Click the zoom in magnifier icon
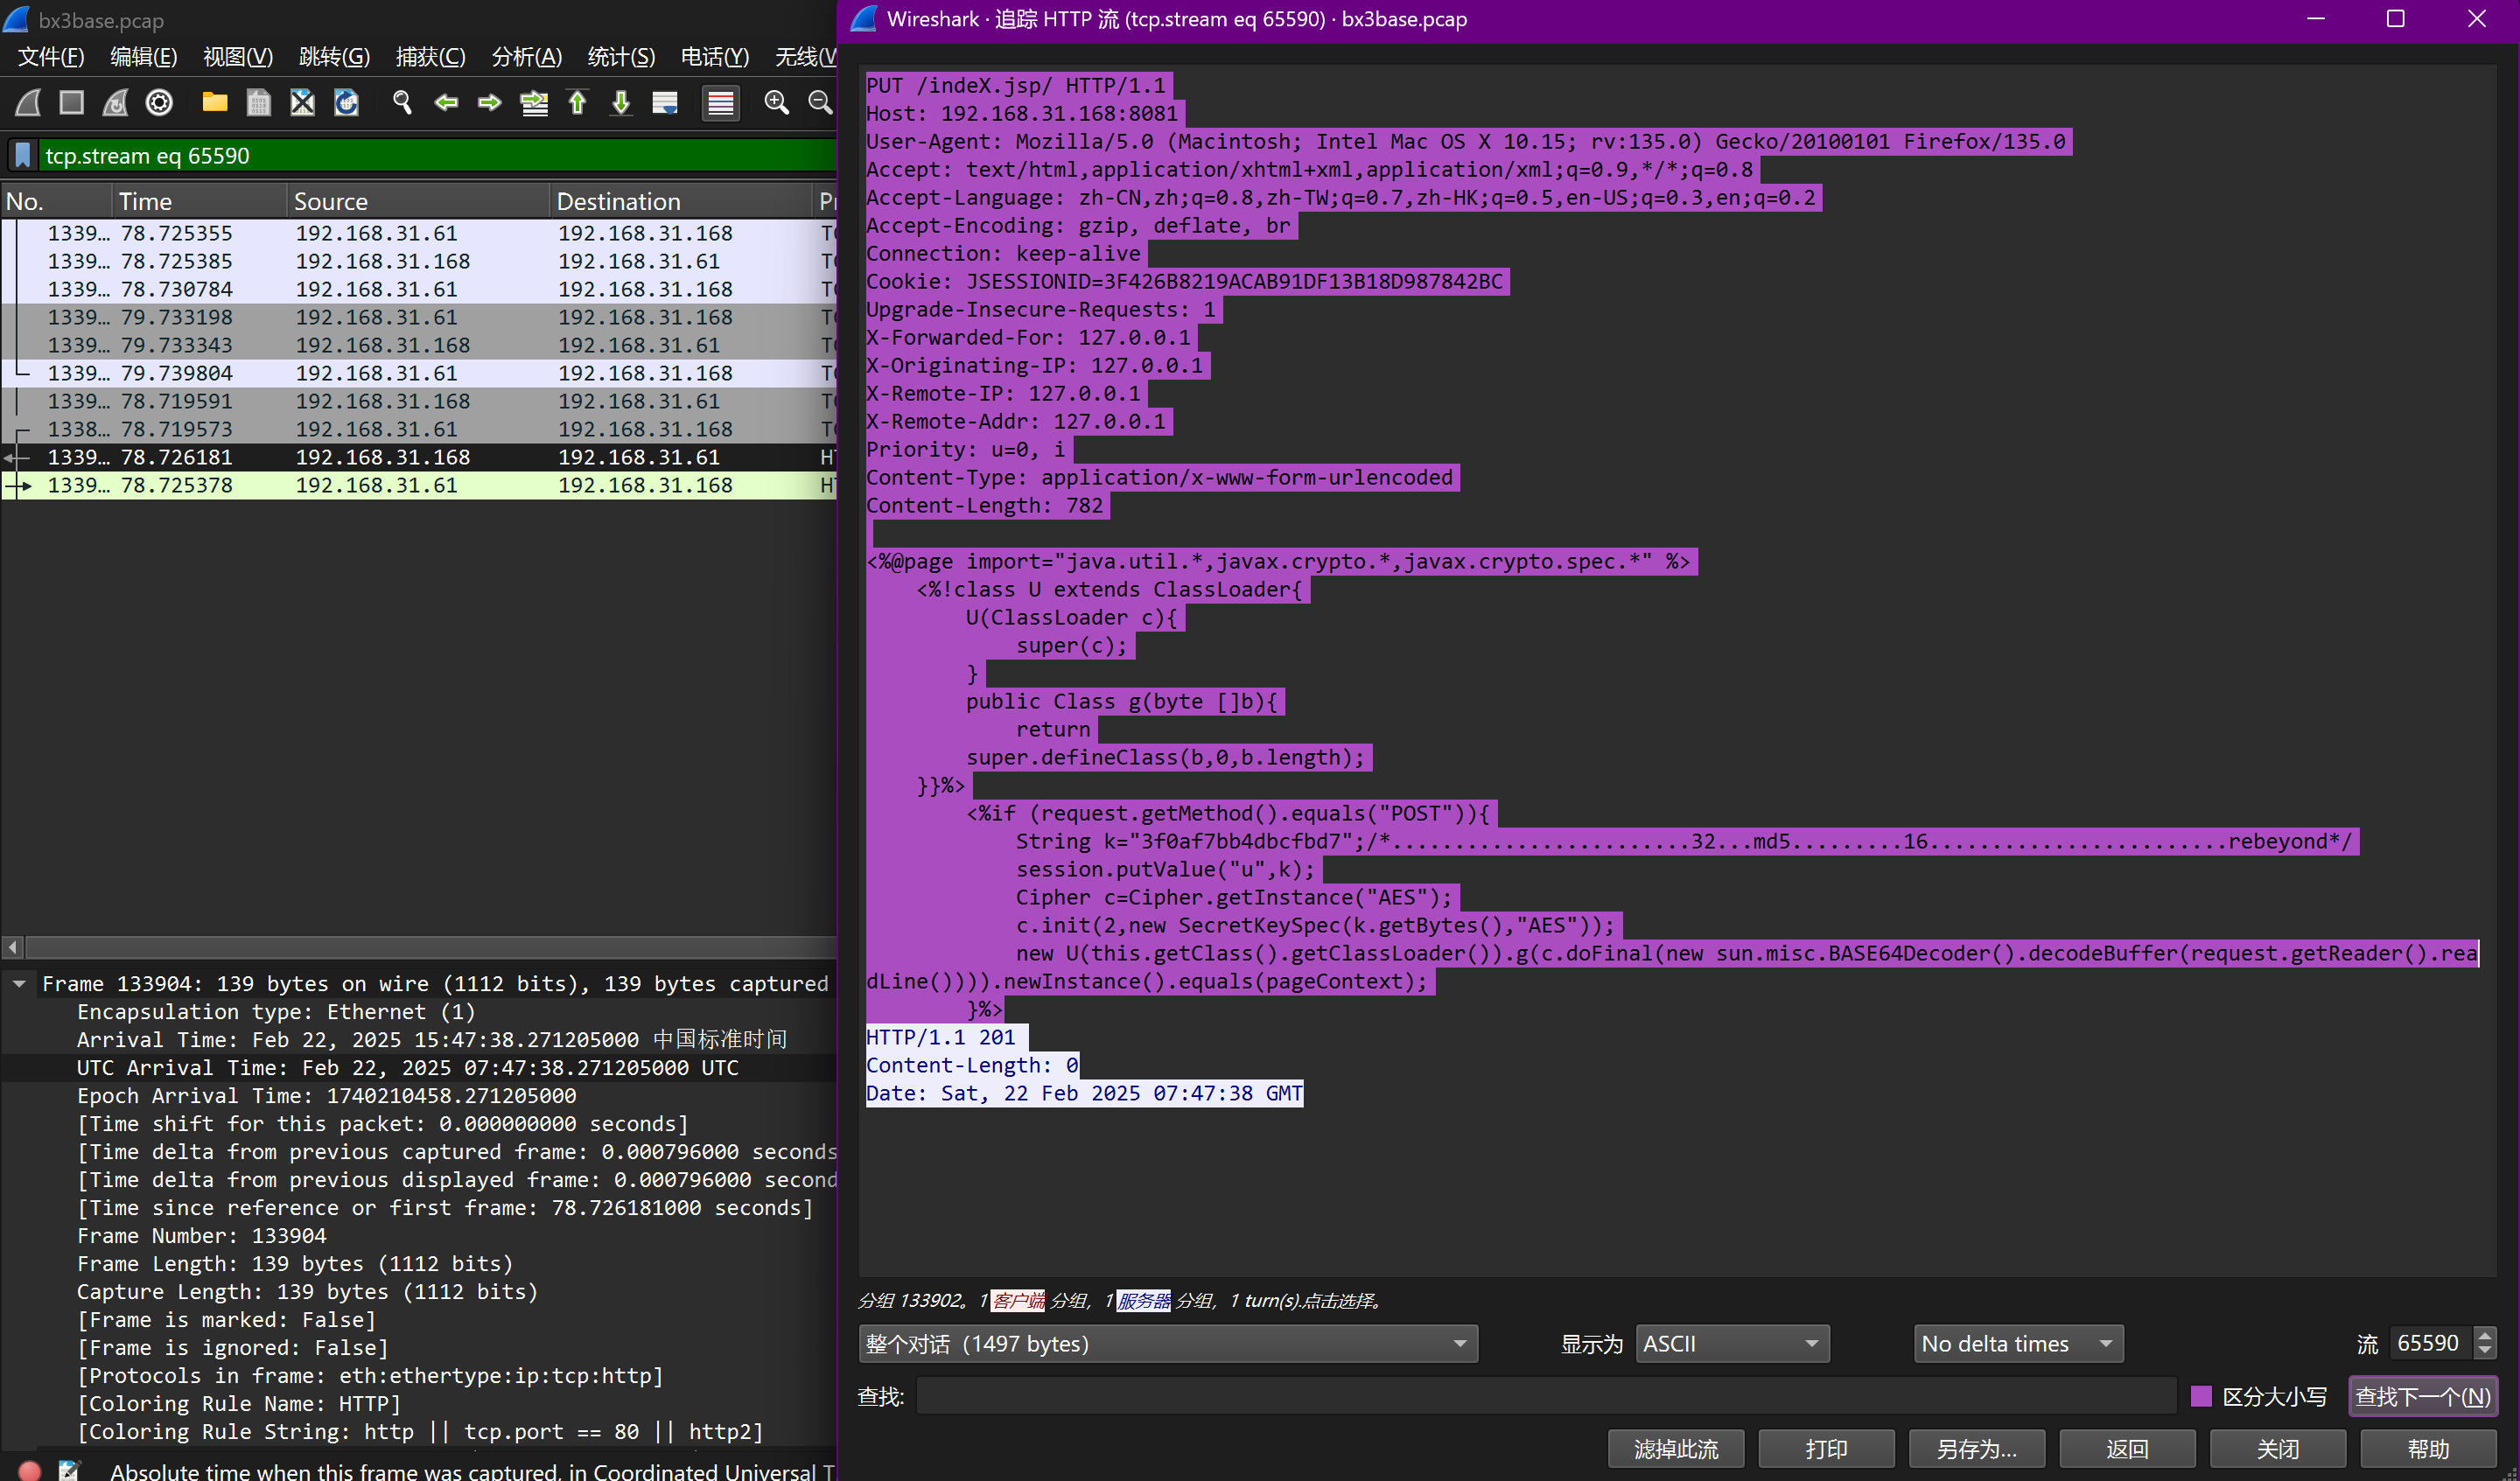 point(776,103)
